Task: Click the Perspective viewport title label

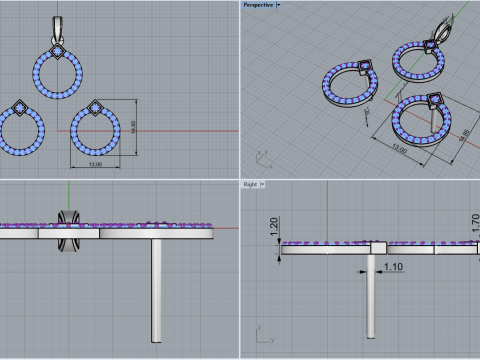Action: [258, 5]
